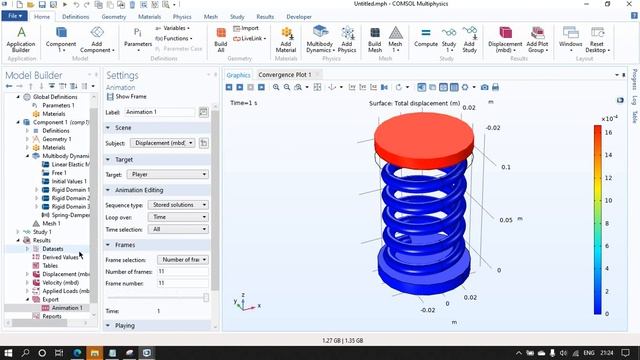The image size is (640, 360).
Task: Collapse the Playing section
Action: [108, 326]
